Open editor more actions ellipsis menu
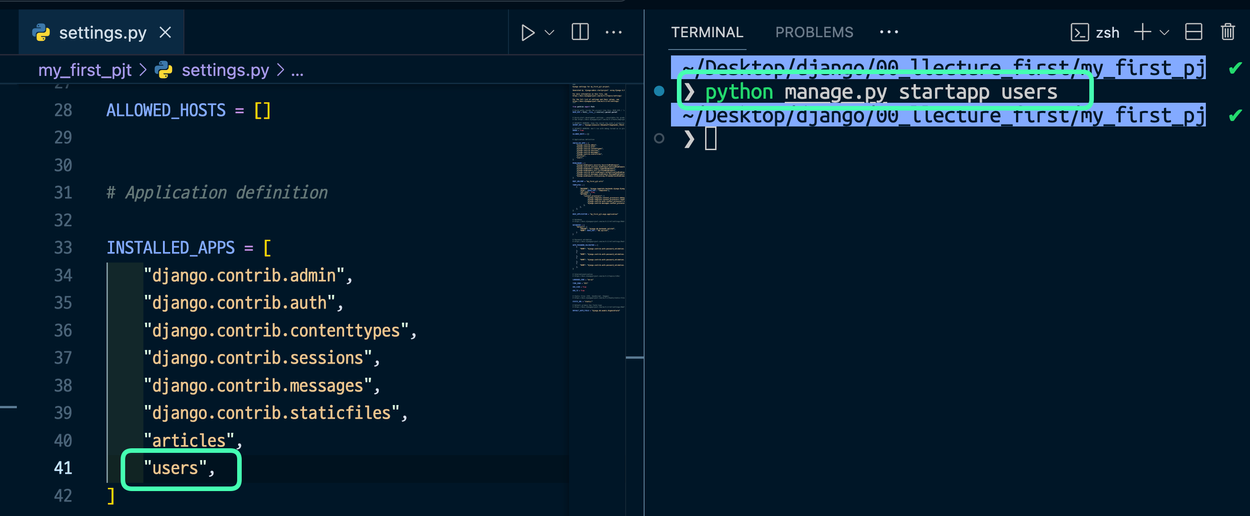 click(x=614, y=32)
